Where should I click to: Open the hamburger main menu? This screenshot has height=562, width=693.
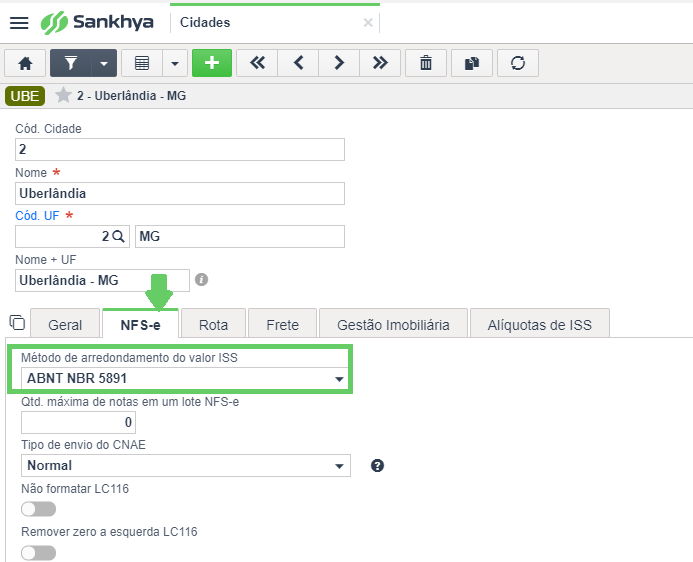[x=19, y=23]
